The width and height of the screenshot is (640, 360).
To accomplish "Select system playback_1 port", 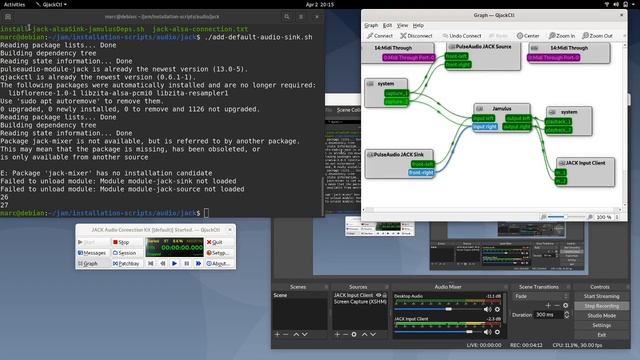I will point(558,122).
